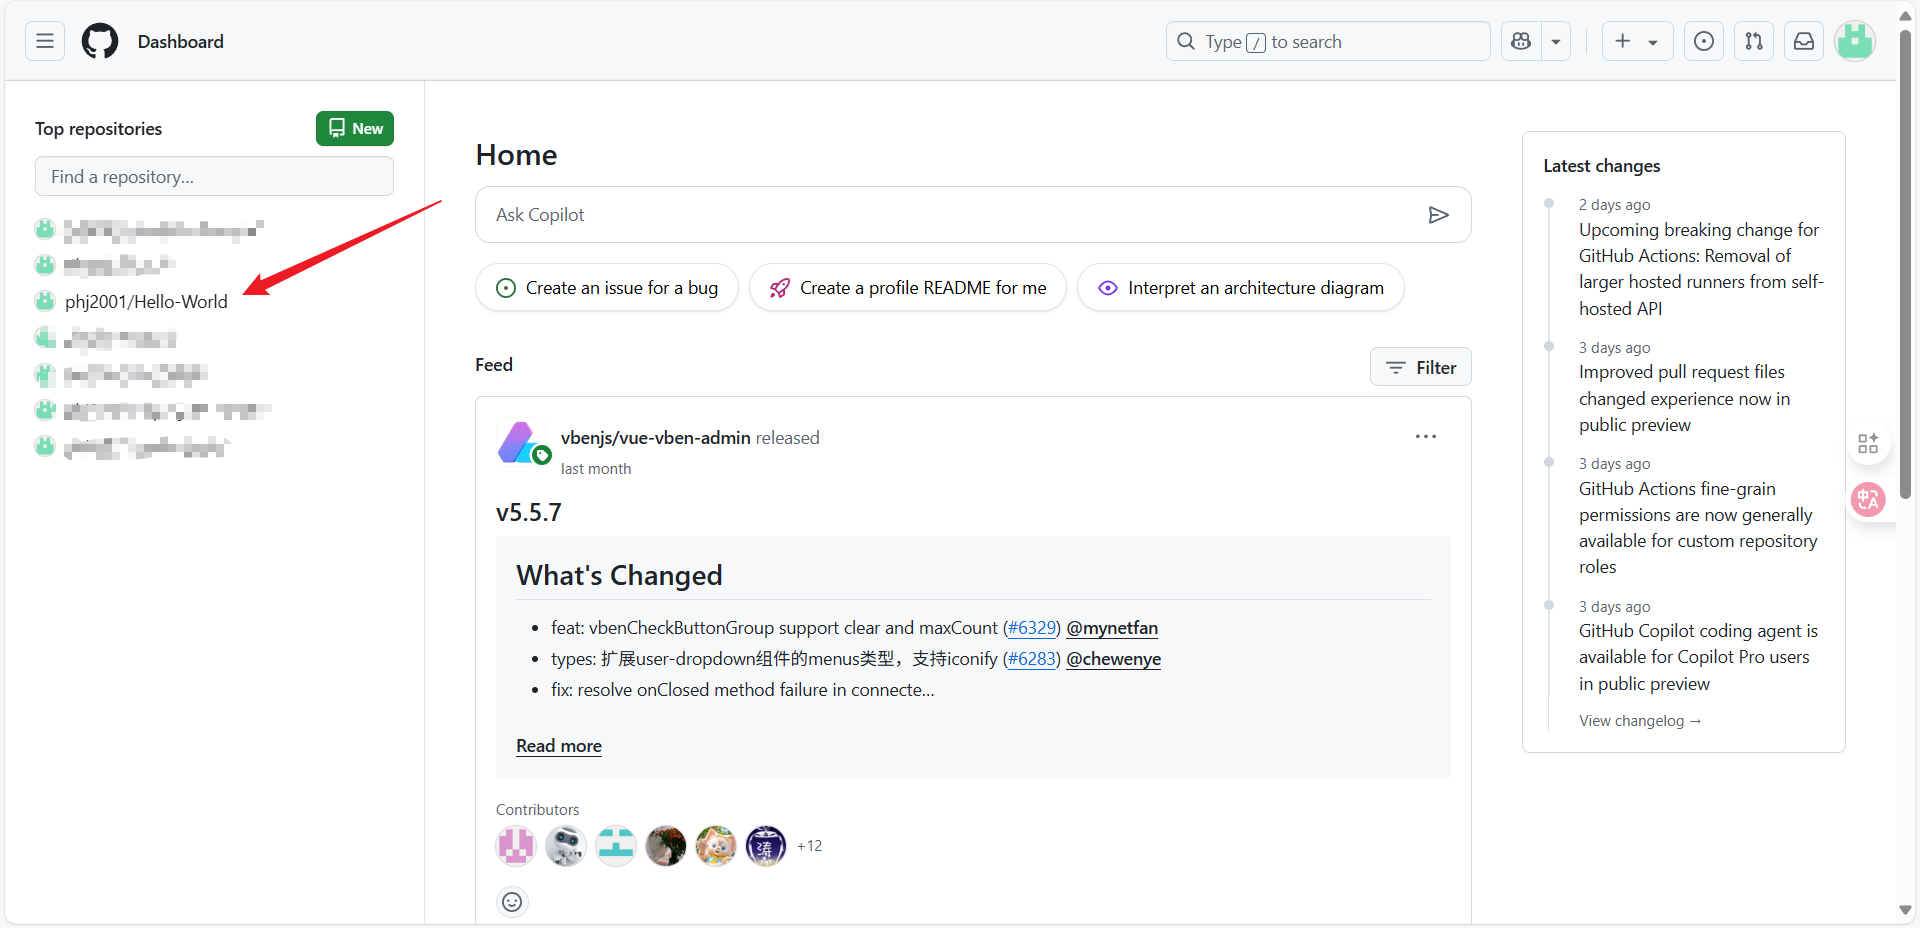The height and width of the screenshot is (928, 1920).
Task: Click the pink translate extension icon on the right edge
Action: pyautogui.click(x=1867, y=500)
